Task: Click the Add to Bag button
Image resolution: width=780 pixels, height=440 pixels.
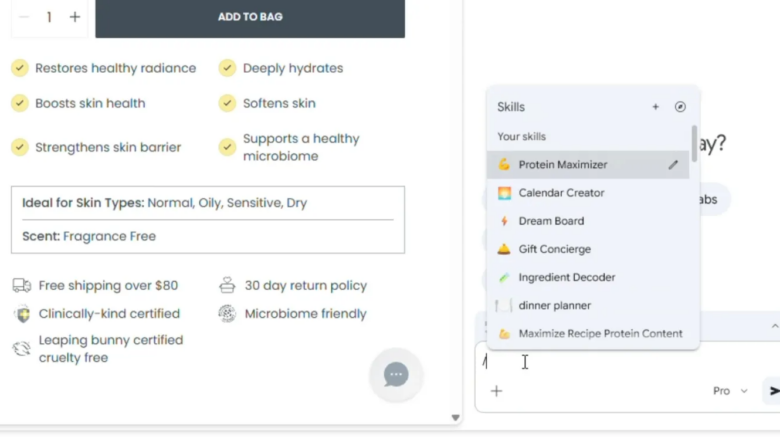Action: coord(250,17)
